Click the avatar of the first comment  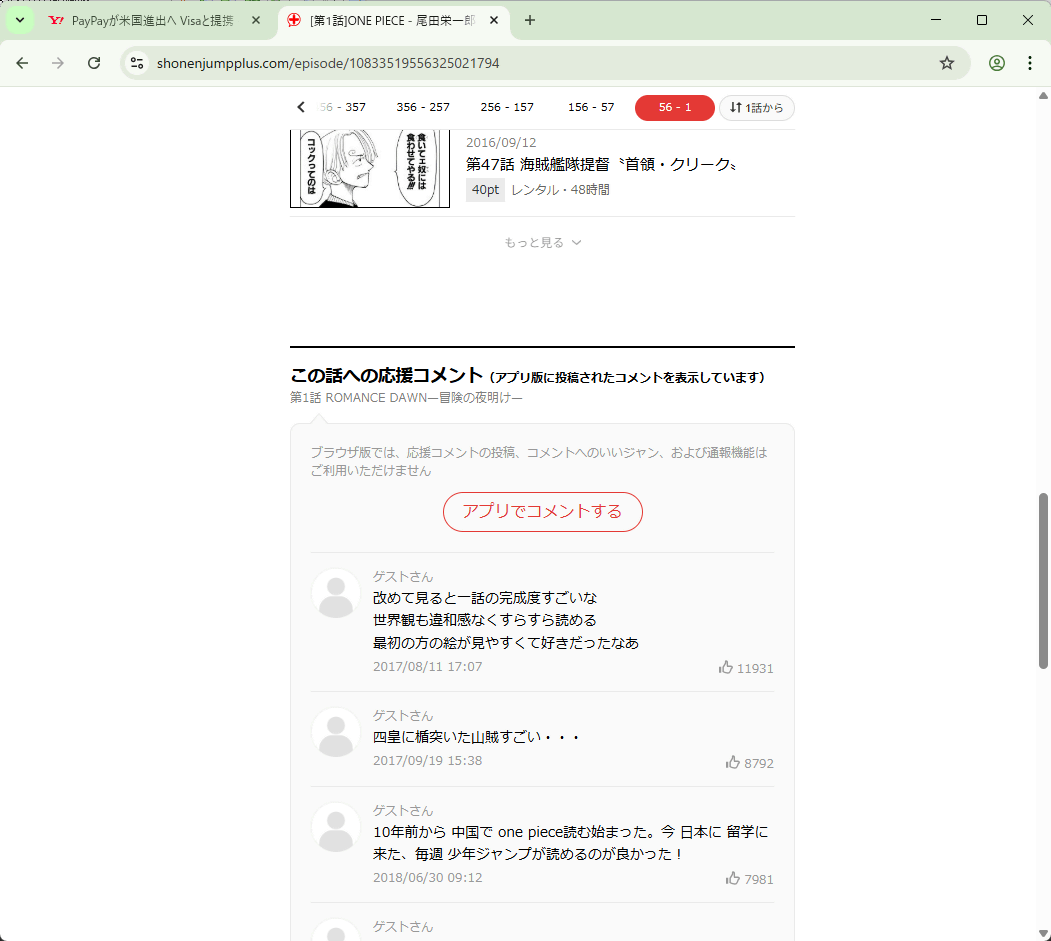coord(336,593)
